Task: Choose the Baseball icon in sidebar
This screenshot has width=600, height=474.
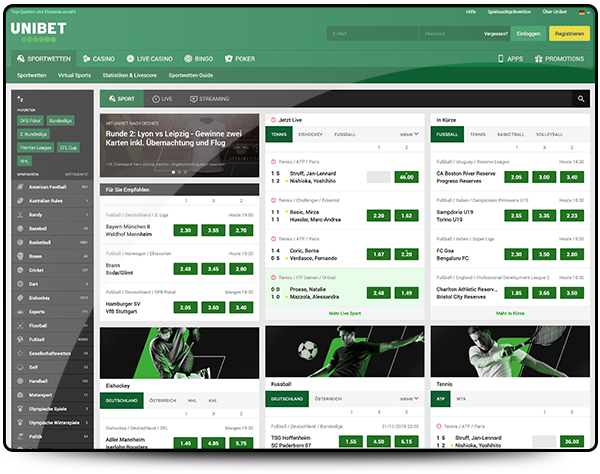Action: (20, 228)
